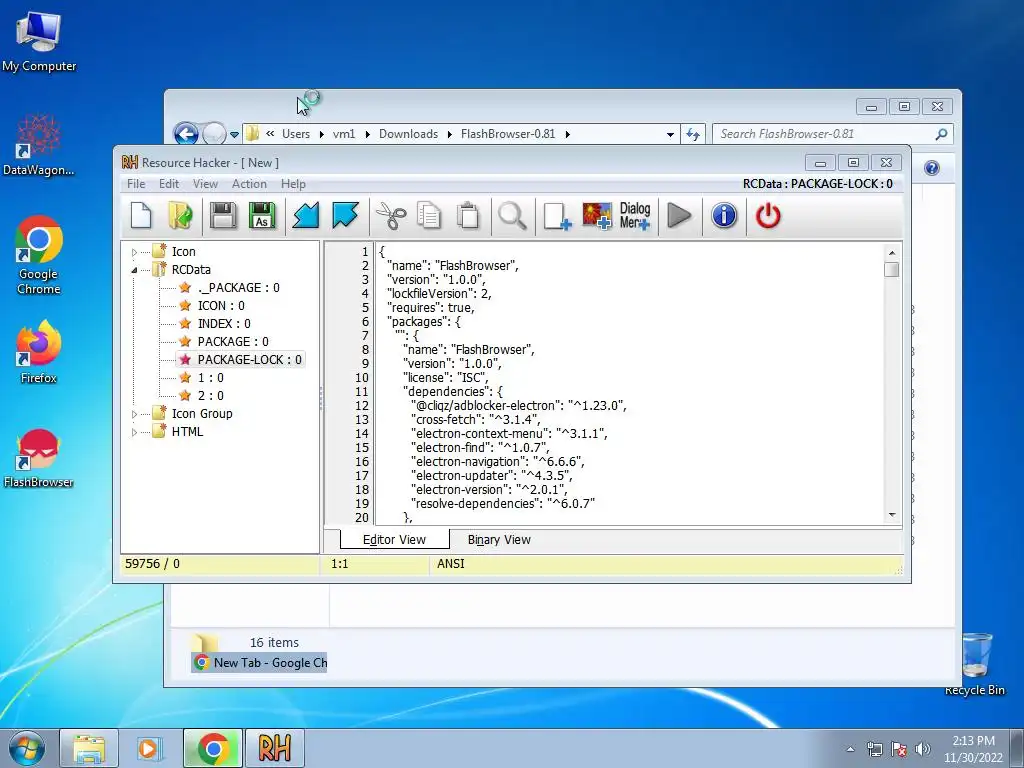Switch to the Editor View tab

pos(394,540)
